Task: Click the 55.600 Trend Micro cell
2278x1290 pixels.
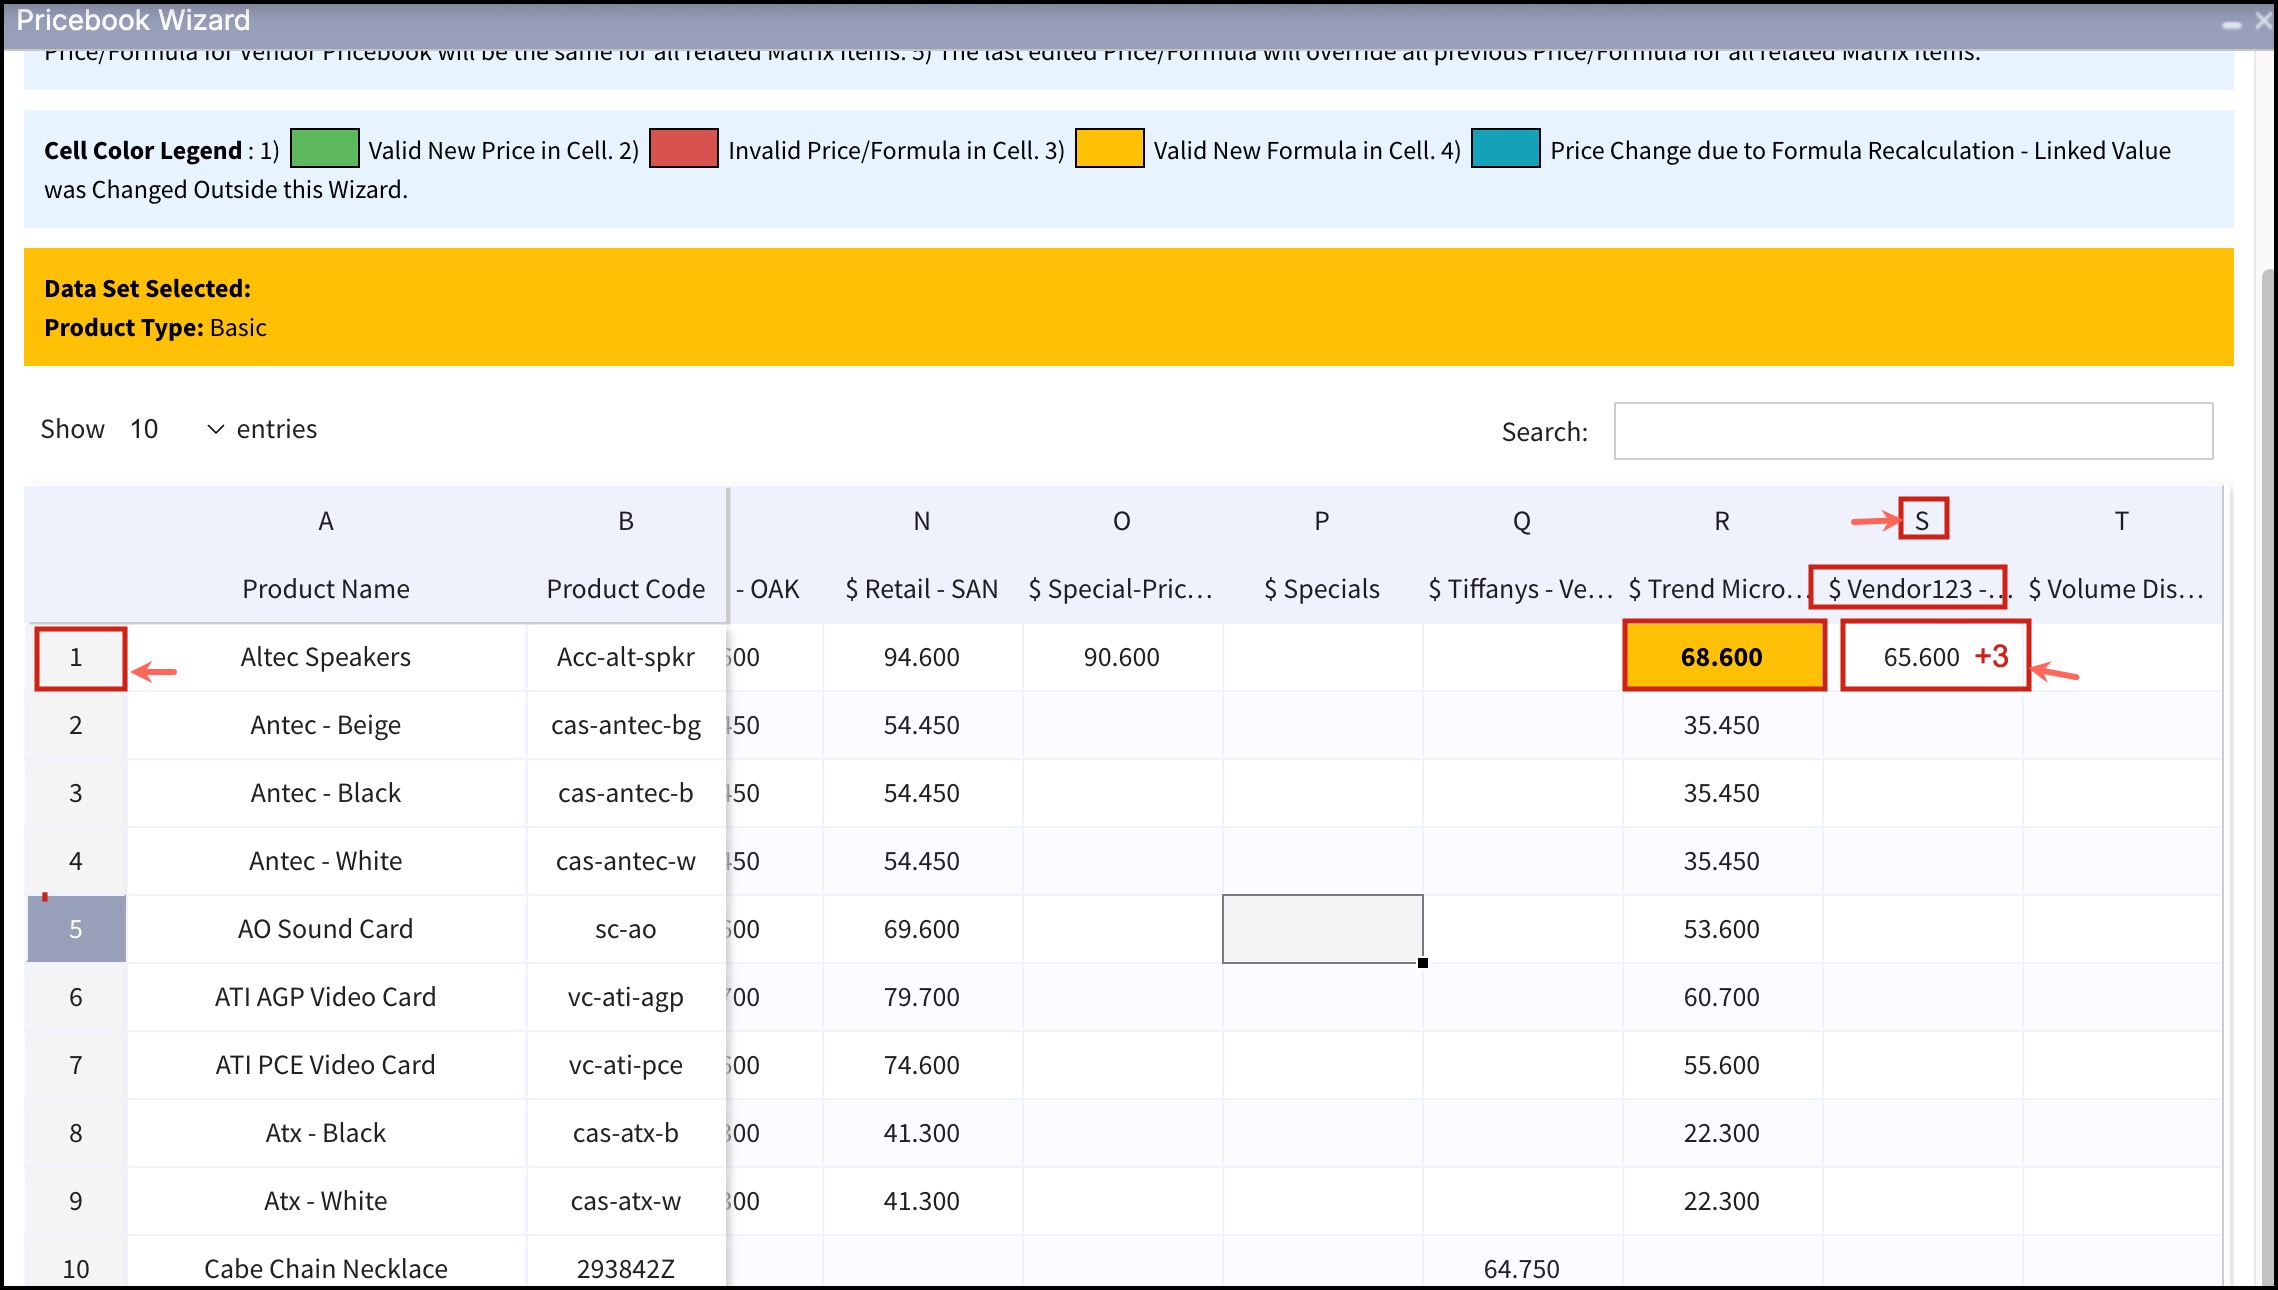Action: tap(1722, 1066)
